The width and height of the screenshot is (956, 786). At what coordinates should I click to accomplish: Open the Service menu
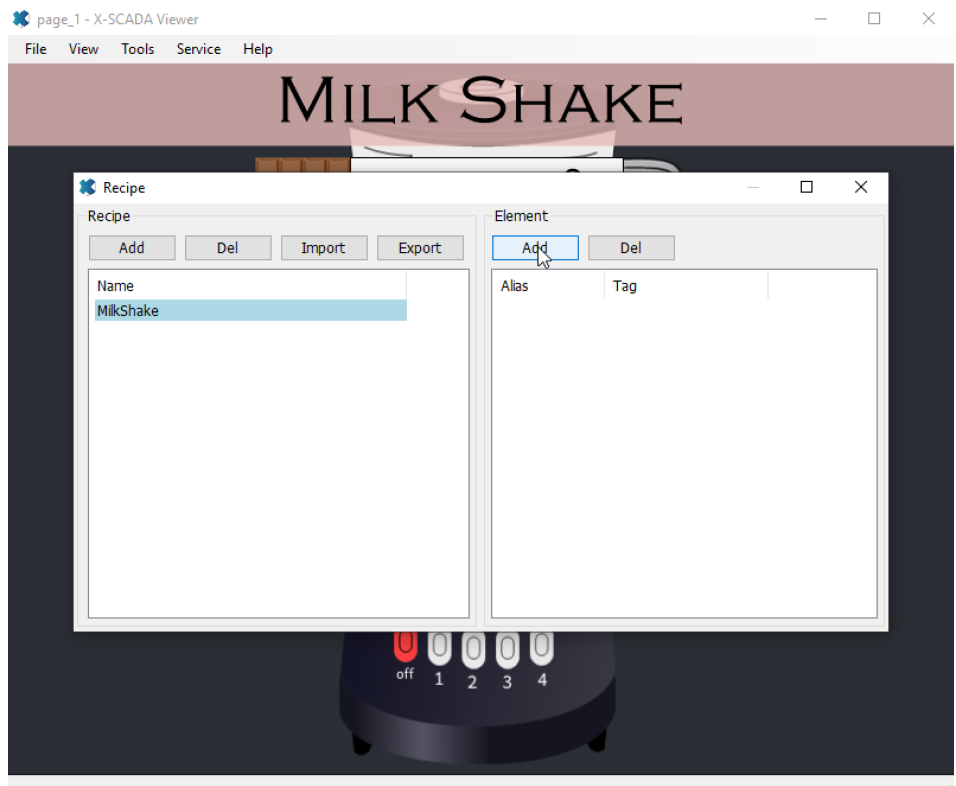[199, 49]
